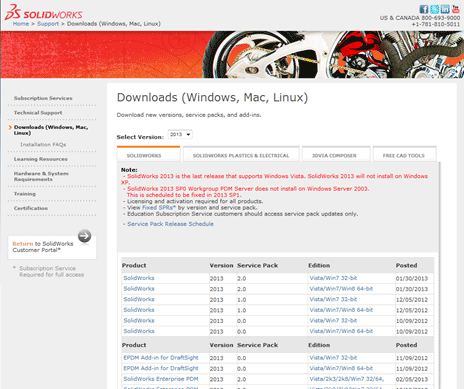Go to Home breadcrumb link
Image resolution: width=464 pixels, height=389 pixels.
tap(21, 24)
